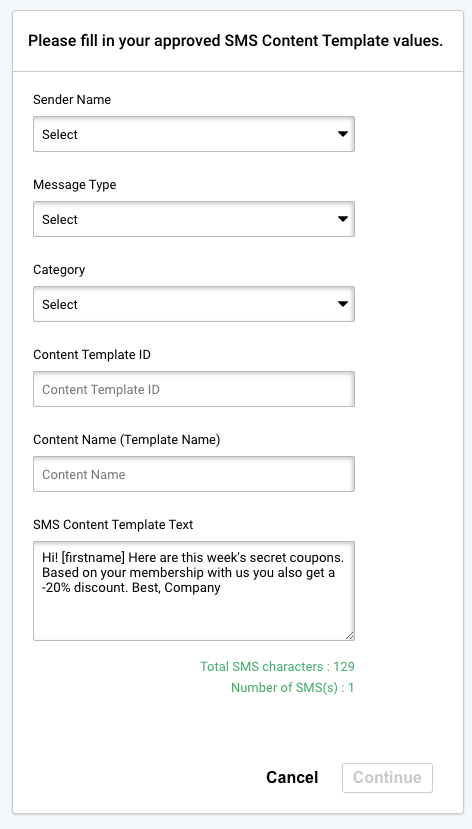Expand the Category select box
Image resolution: width=472 pixels, height=829 pixels.
pos(193,304)
